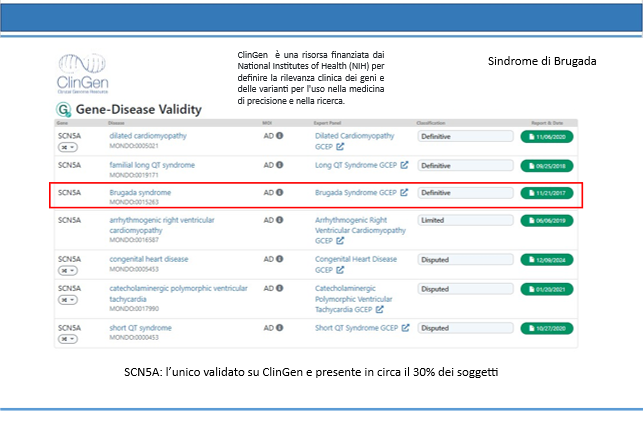Click Disputed classification for short QT syndrome
This screenshot has height=428, width=643.
[465, 328]
